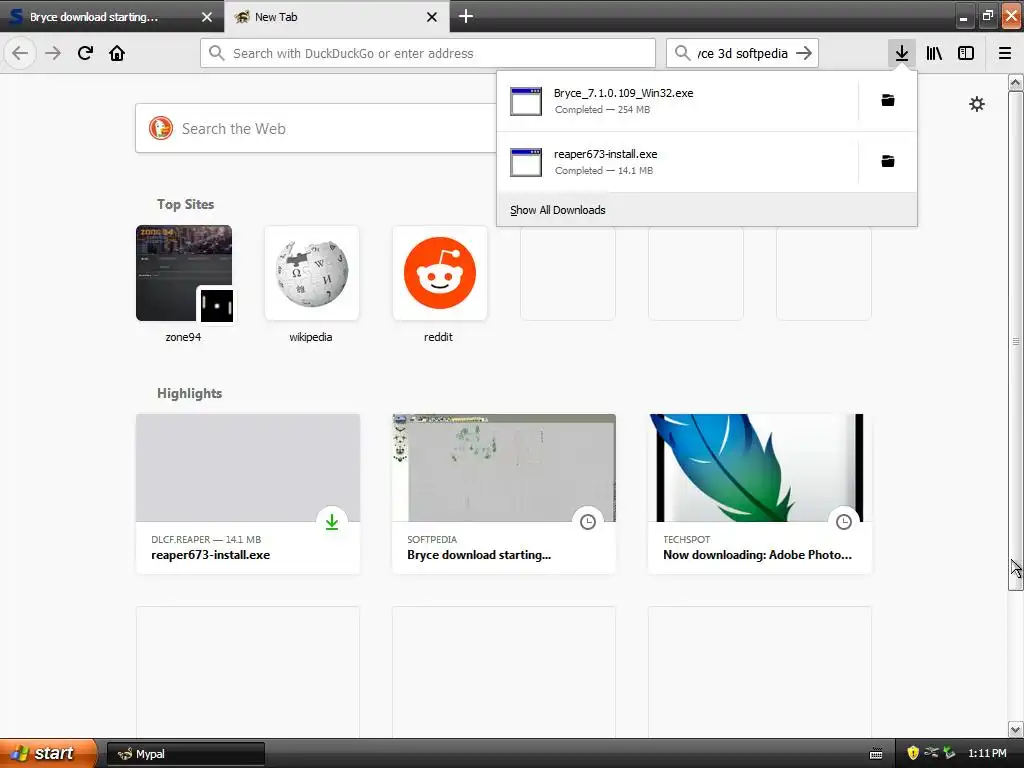The width and height of the screenshot is (1024, 768).
Task: Focus the address bar field
Action: click(x=428, y=53)
